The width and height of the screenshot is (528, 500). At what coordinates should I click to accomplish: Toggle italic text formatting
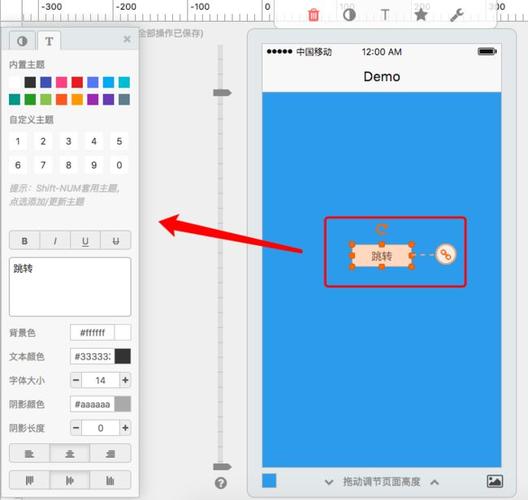[55, 240]
